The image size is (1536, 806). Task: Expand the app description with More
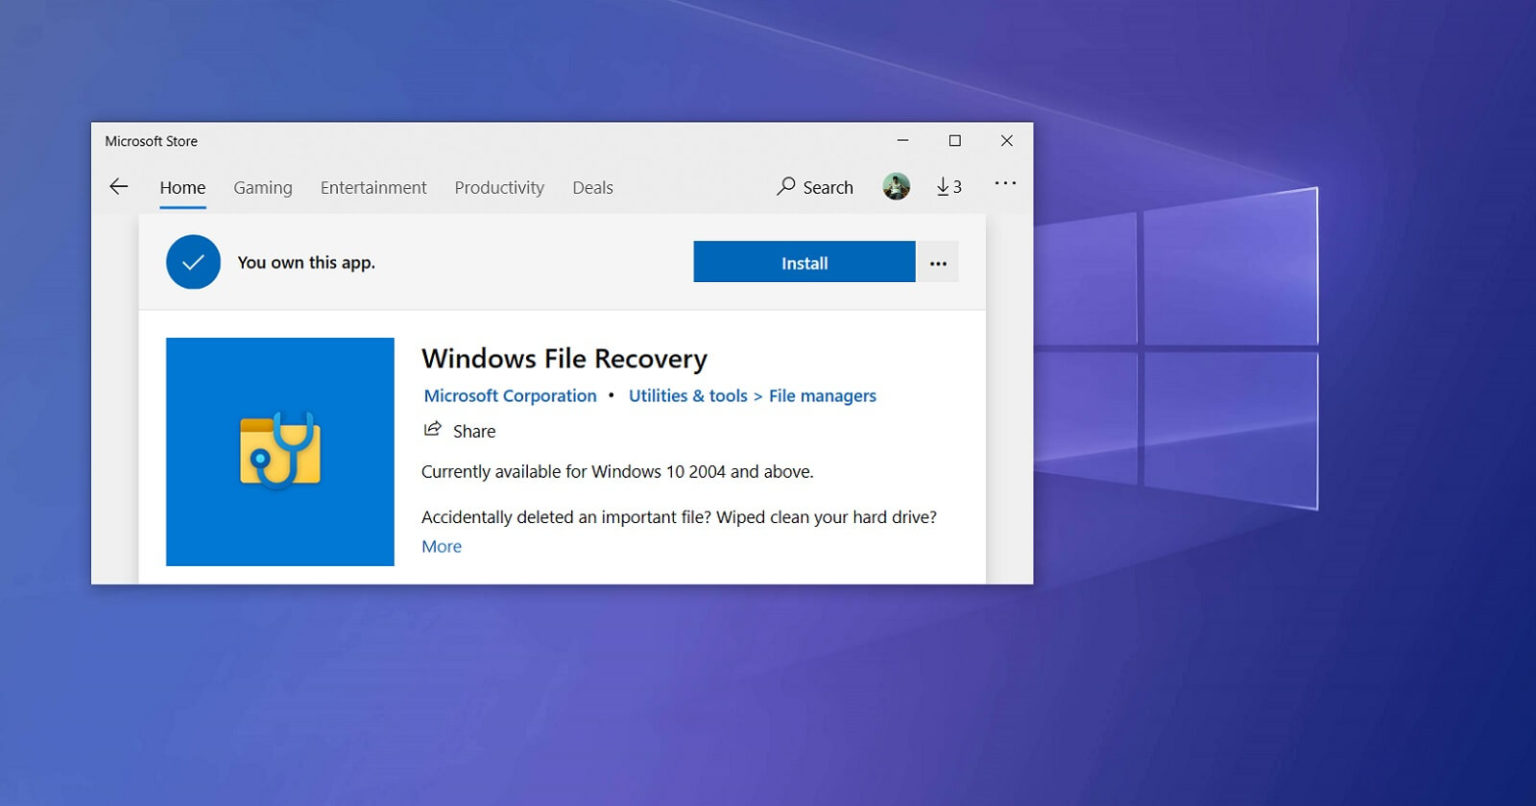[x=441, y=546]
